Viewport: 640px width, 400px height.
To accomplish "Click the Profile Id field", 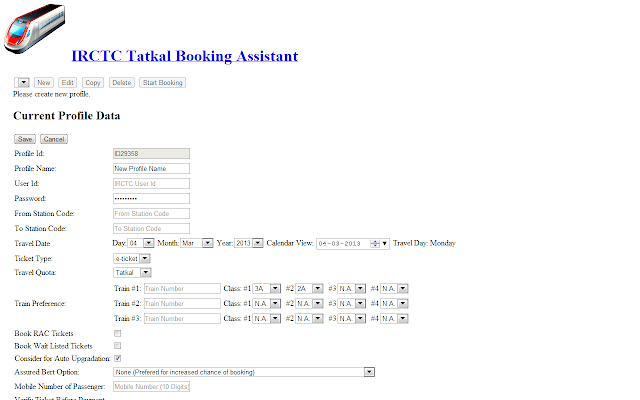I will click(151, 153).
